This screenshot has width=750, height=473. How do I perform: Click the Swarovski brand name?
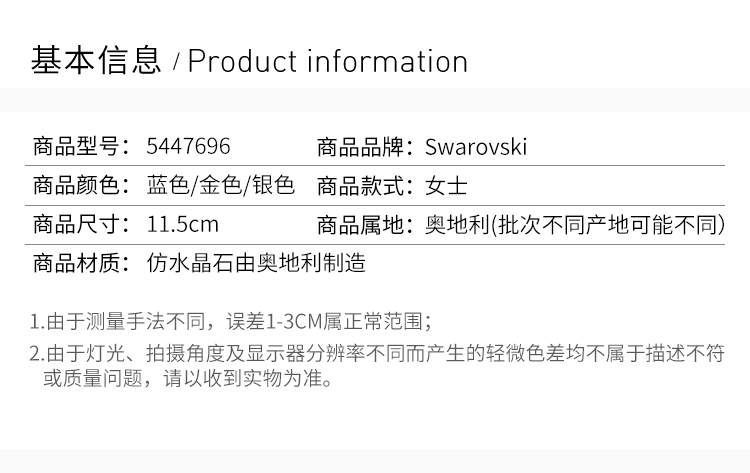pos(475,148)
